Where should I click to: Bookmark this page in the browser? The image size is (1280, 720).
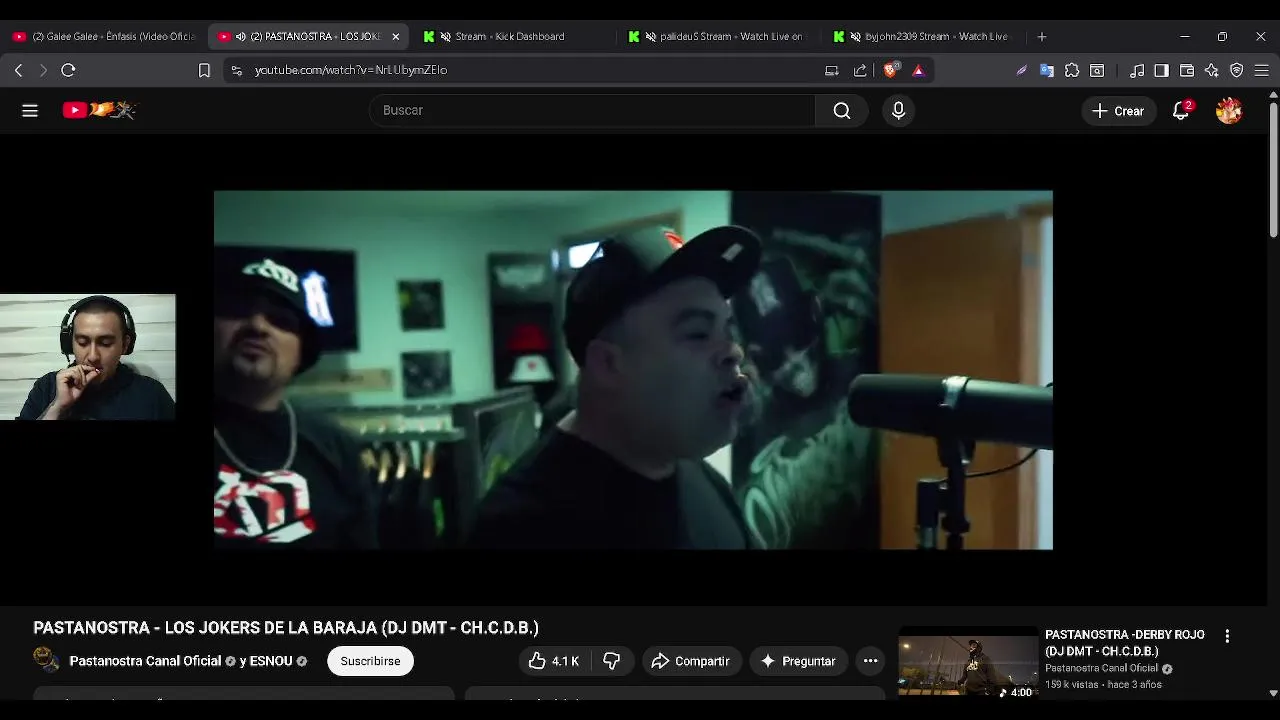click(204, 70)
